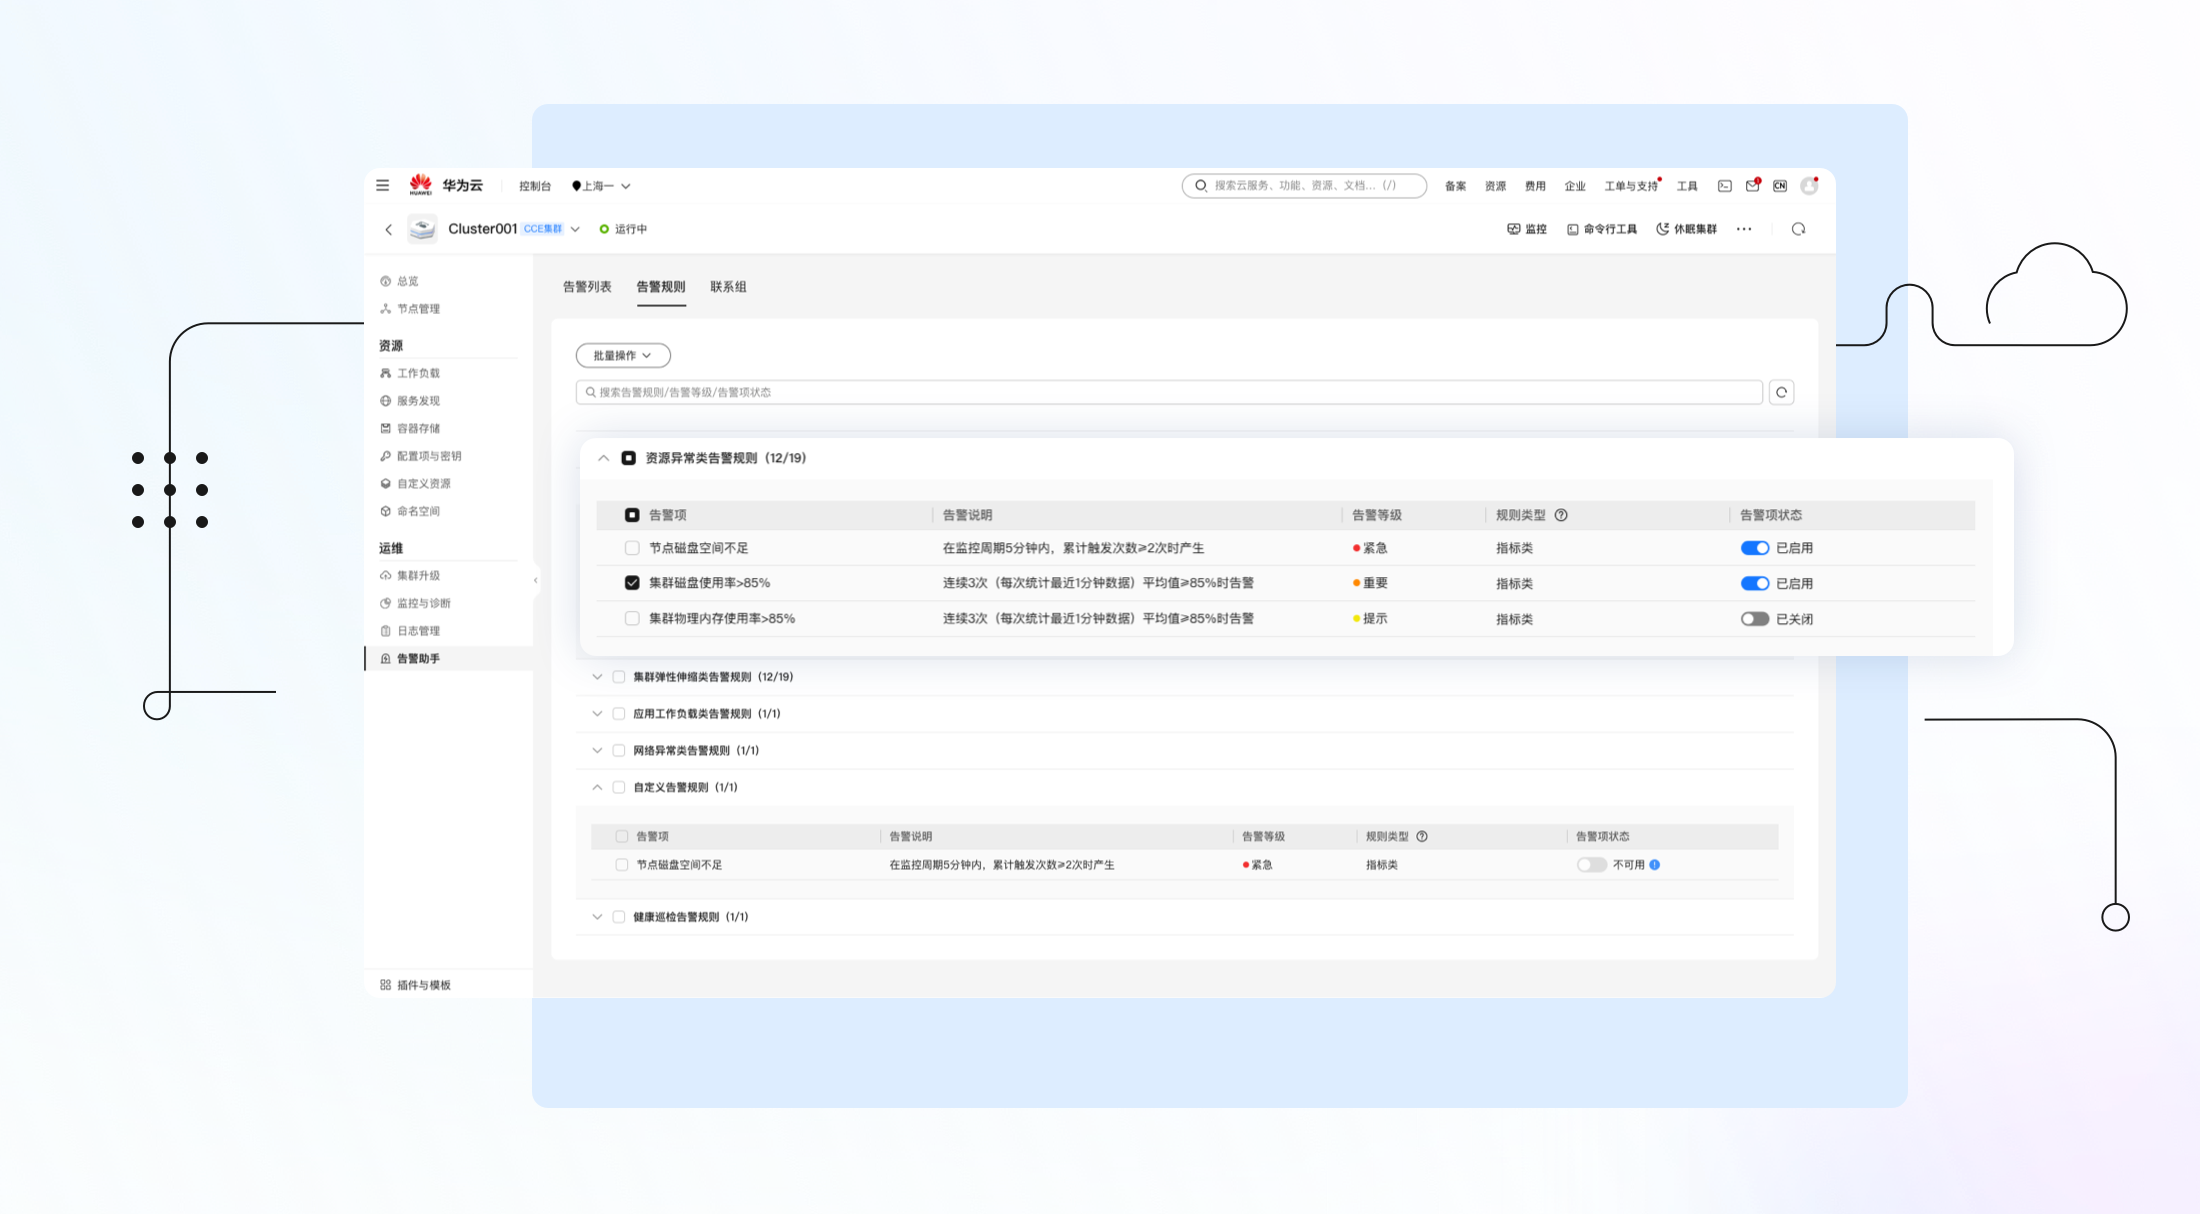The image size is (2200, 1214).
Task: Click the 休眠集群 button
Action: (x=1687, y=229)
